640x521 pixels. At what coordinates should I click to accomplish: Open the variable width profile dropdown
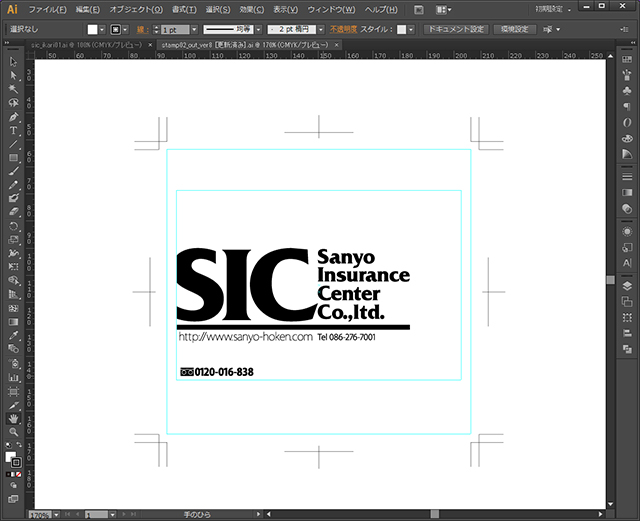click(x=258, y=29)
